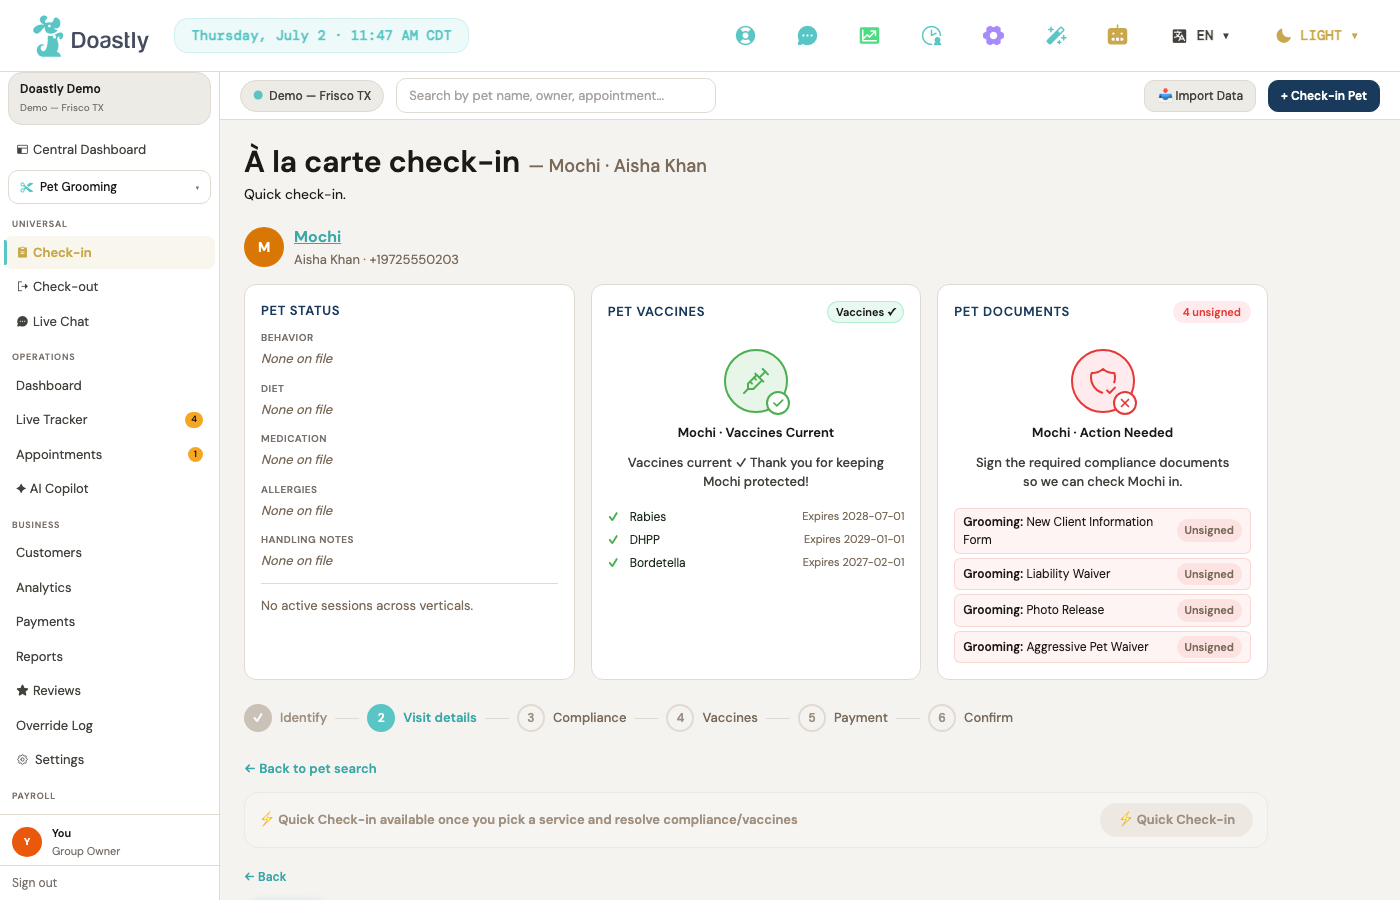Open the chat bubble icon in header

(x=807, y=36)
